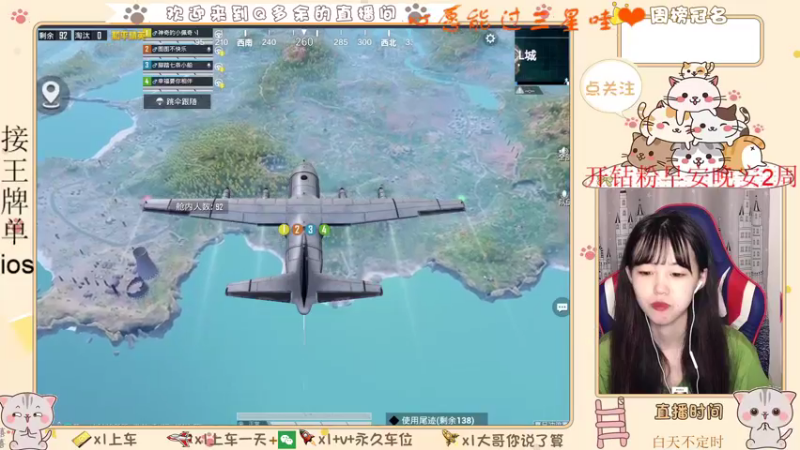Click the 点关注 follow speech bubble
800x450 pixels.
coord(610,89)
